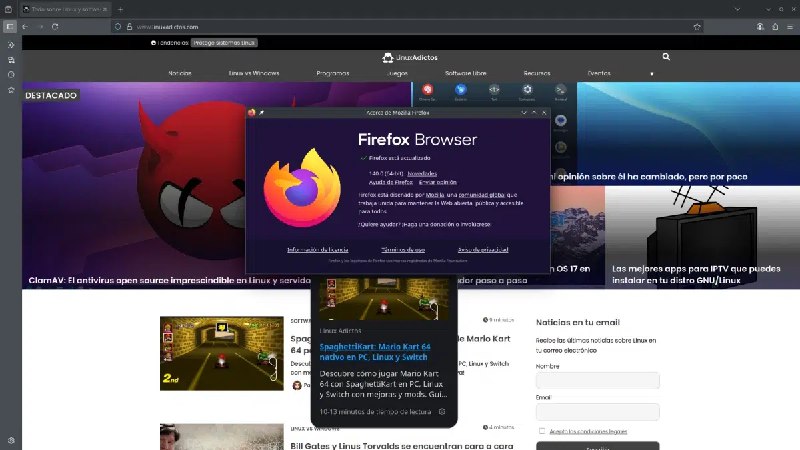This screenshot has height=450, width=800.
Task: Expand the list all tabs chevron
Action: point(737,9)
